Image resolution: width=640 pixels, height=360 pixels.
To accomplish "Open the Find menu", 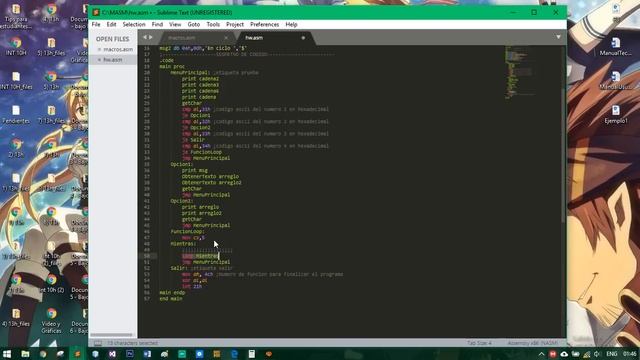I will (157, 24).
